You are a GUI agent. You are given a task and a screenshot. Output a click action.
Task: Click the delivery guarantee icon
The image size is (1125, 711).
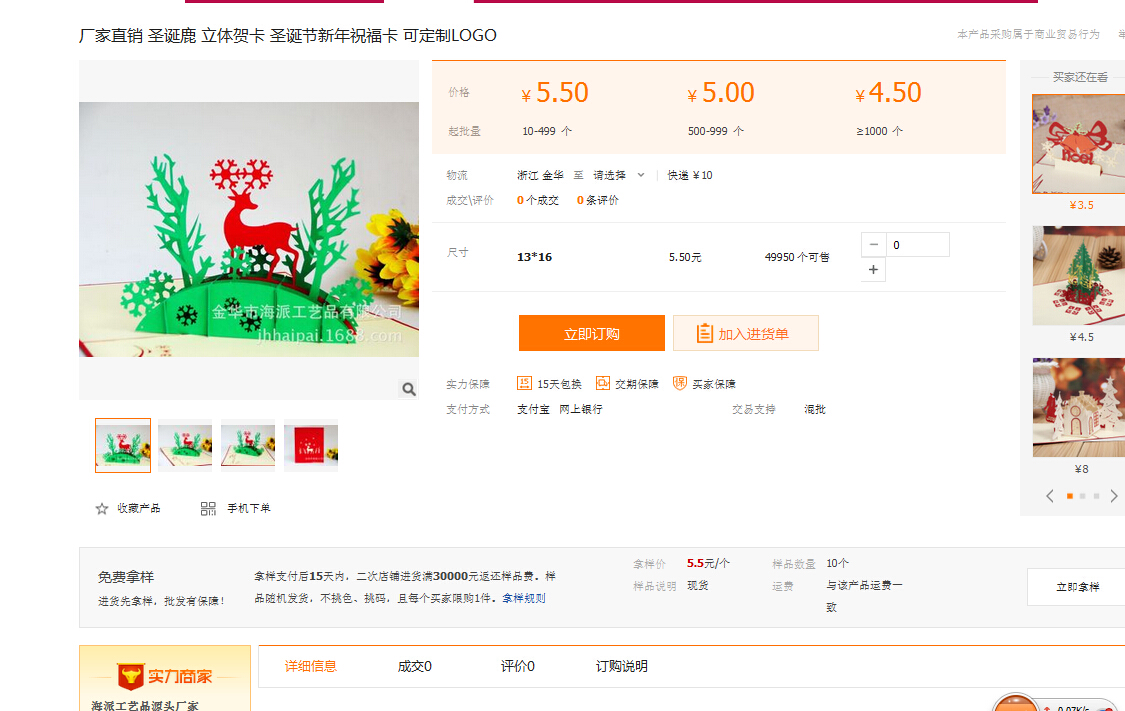(603, 383)
